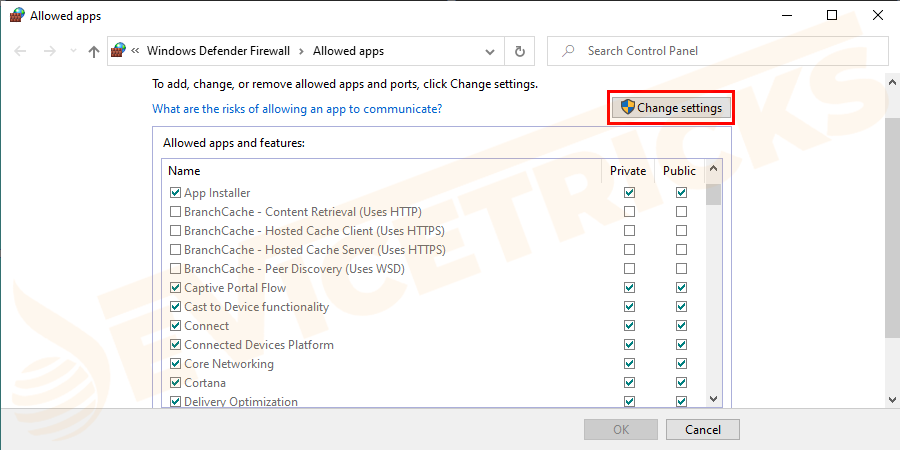Image resolution: width=900 pixels, height=450 pixels.
Task: Toggle Core Networking Public checkbox
Action: pyautogui.click(x=681, y=363)
